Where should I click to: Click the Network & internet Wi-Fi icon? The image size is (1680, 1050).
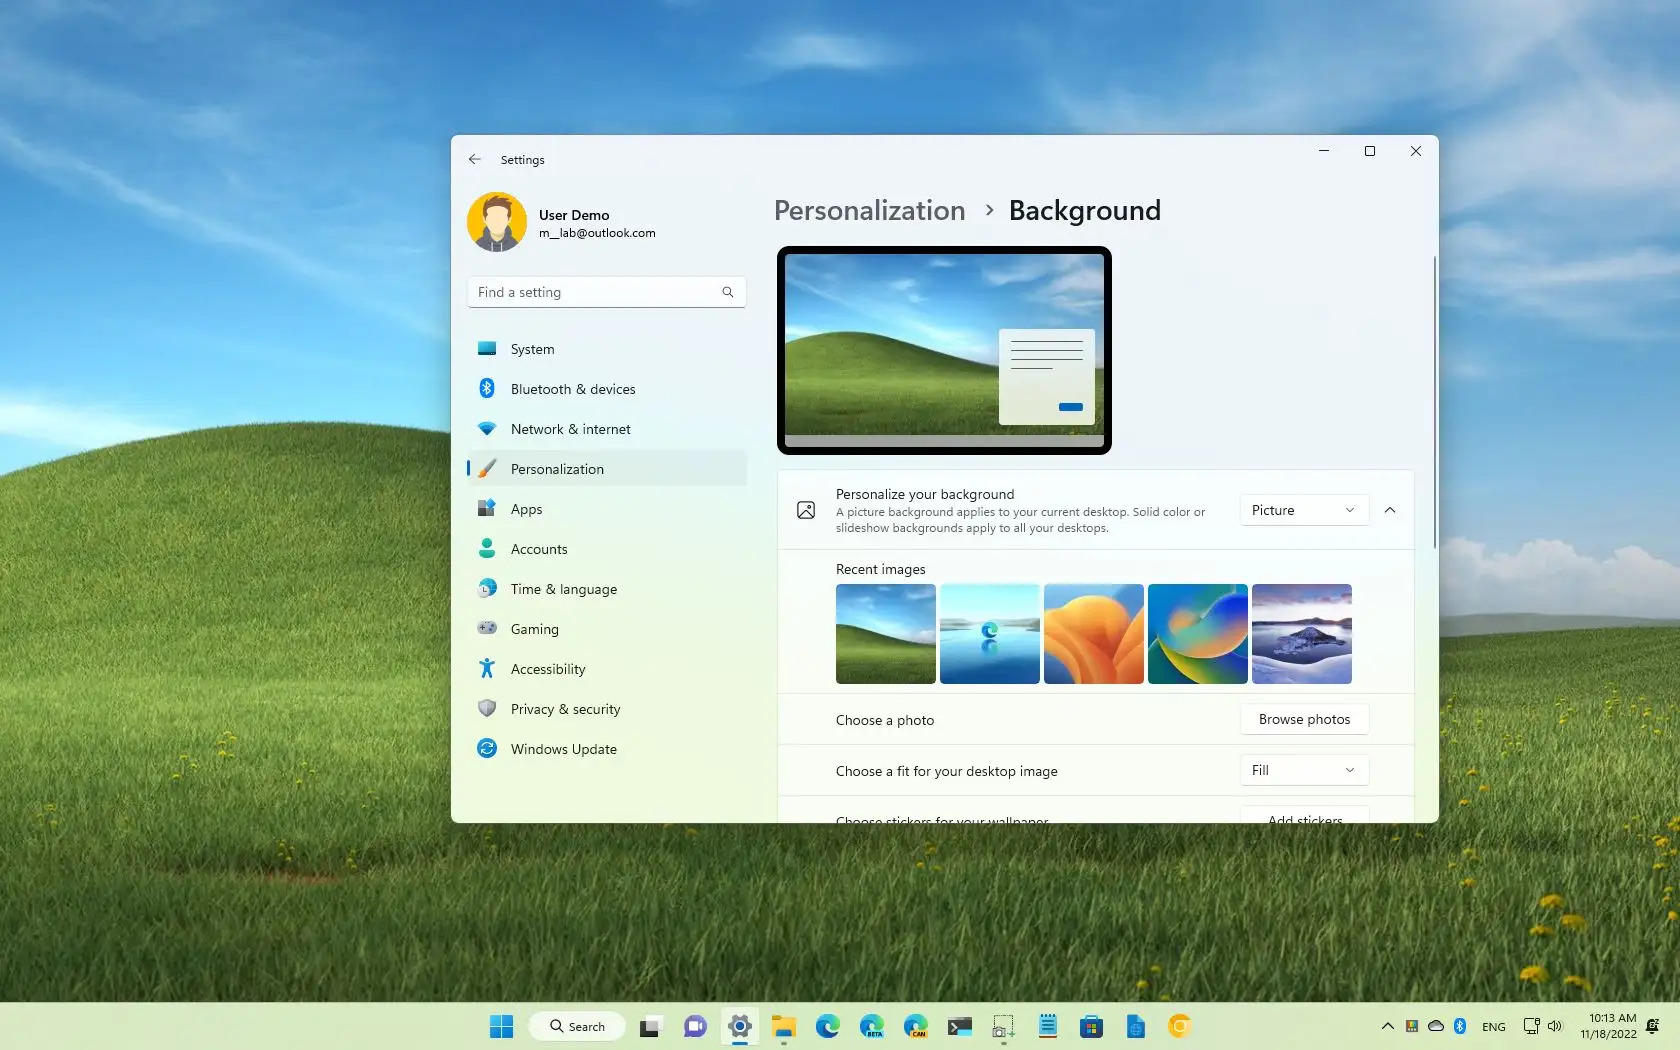[487, 429]
